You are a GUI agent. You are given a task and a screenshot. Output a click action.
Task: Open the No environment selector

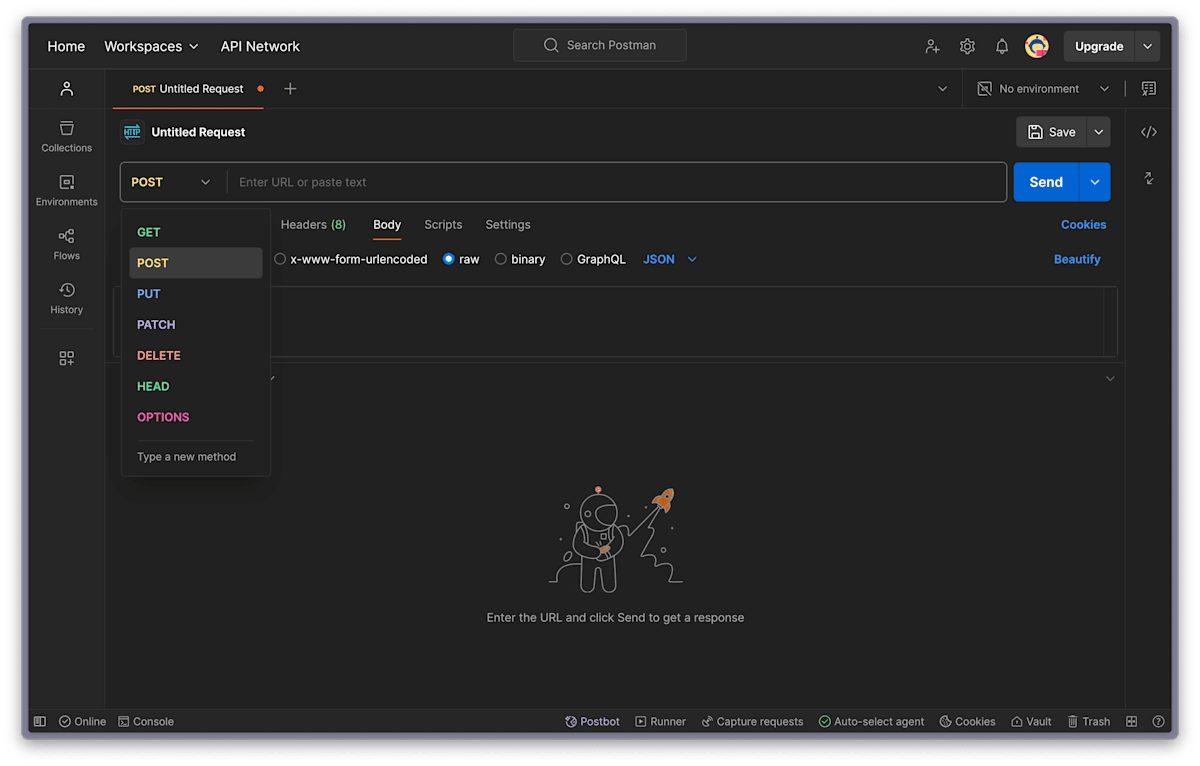(x=1043, y=89)
